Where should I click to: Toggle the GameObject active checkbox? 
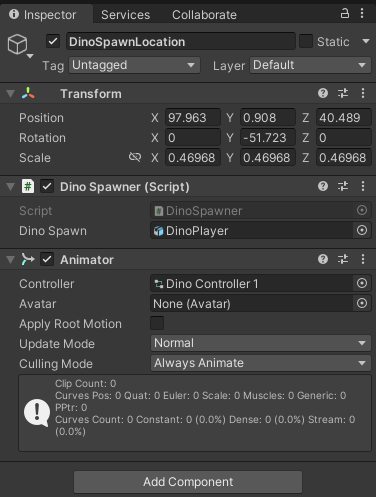(x=53, y=42)
